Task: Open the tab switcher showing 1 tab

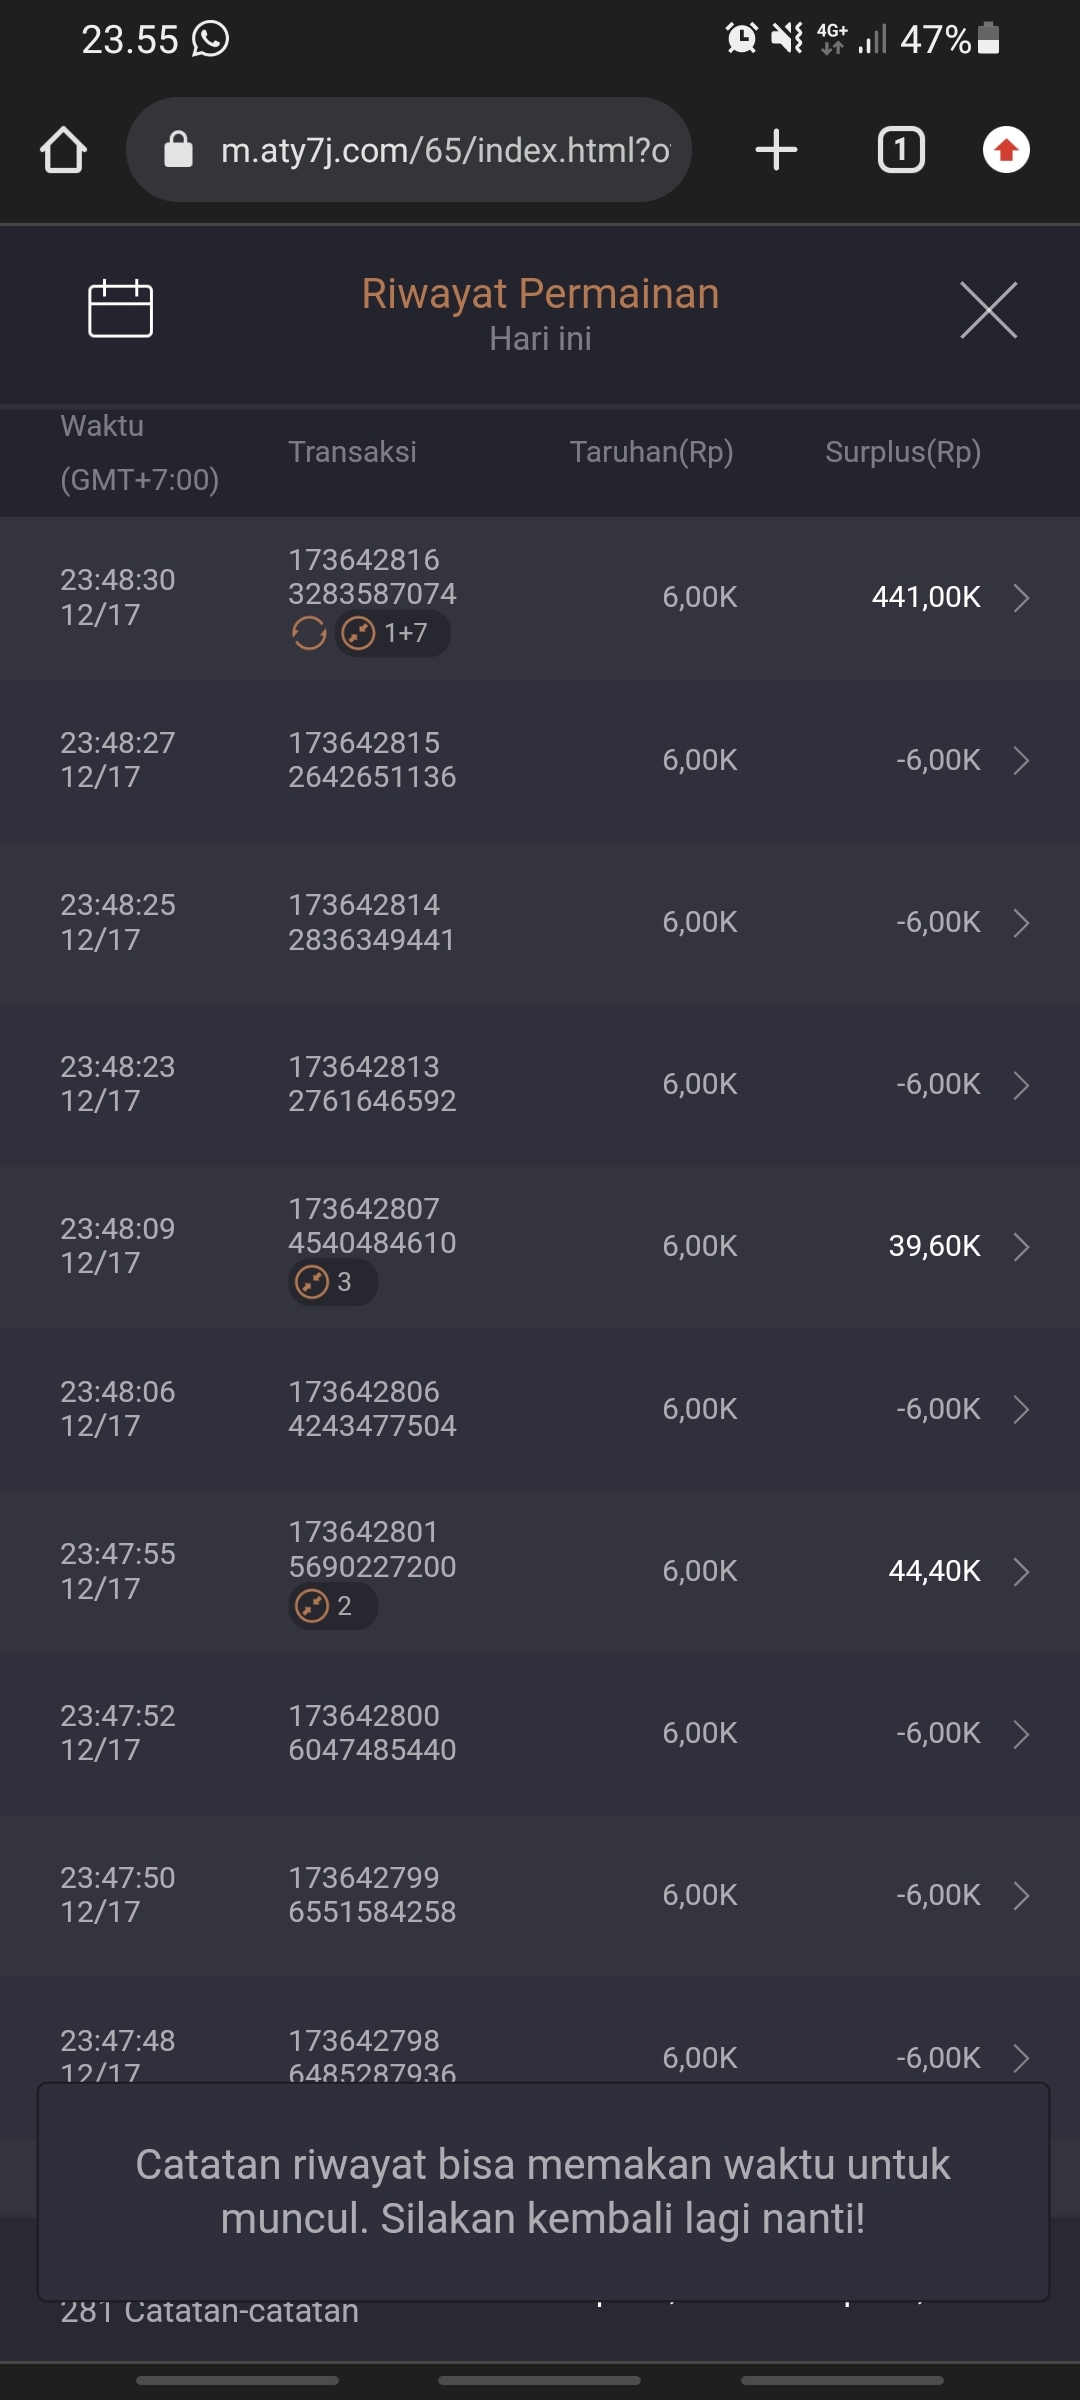Action: [x=901, y=150]
